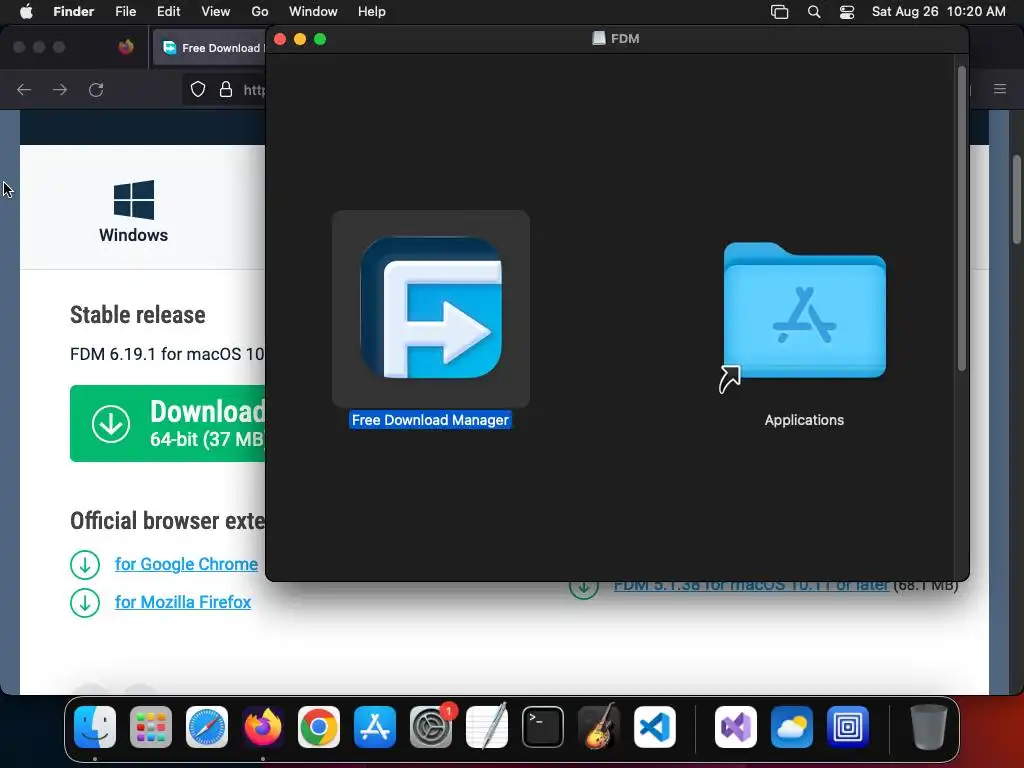The image size is (1024, 768).
Task: Open the Window menu
Action: [313, 12]
